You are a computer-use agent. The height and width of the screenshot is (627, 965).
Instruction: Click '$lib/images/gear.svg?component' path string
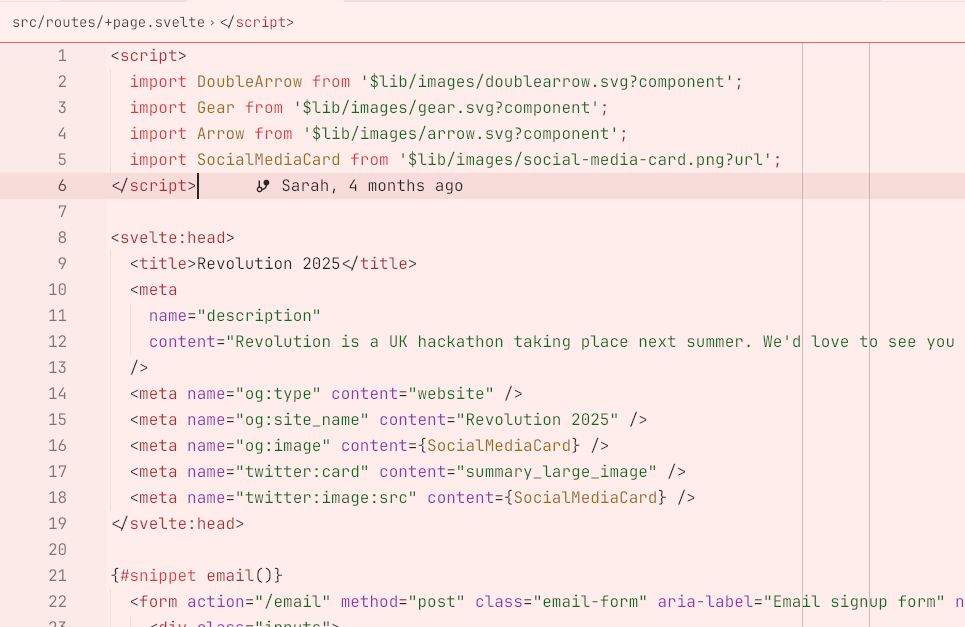click(446, 108)
